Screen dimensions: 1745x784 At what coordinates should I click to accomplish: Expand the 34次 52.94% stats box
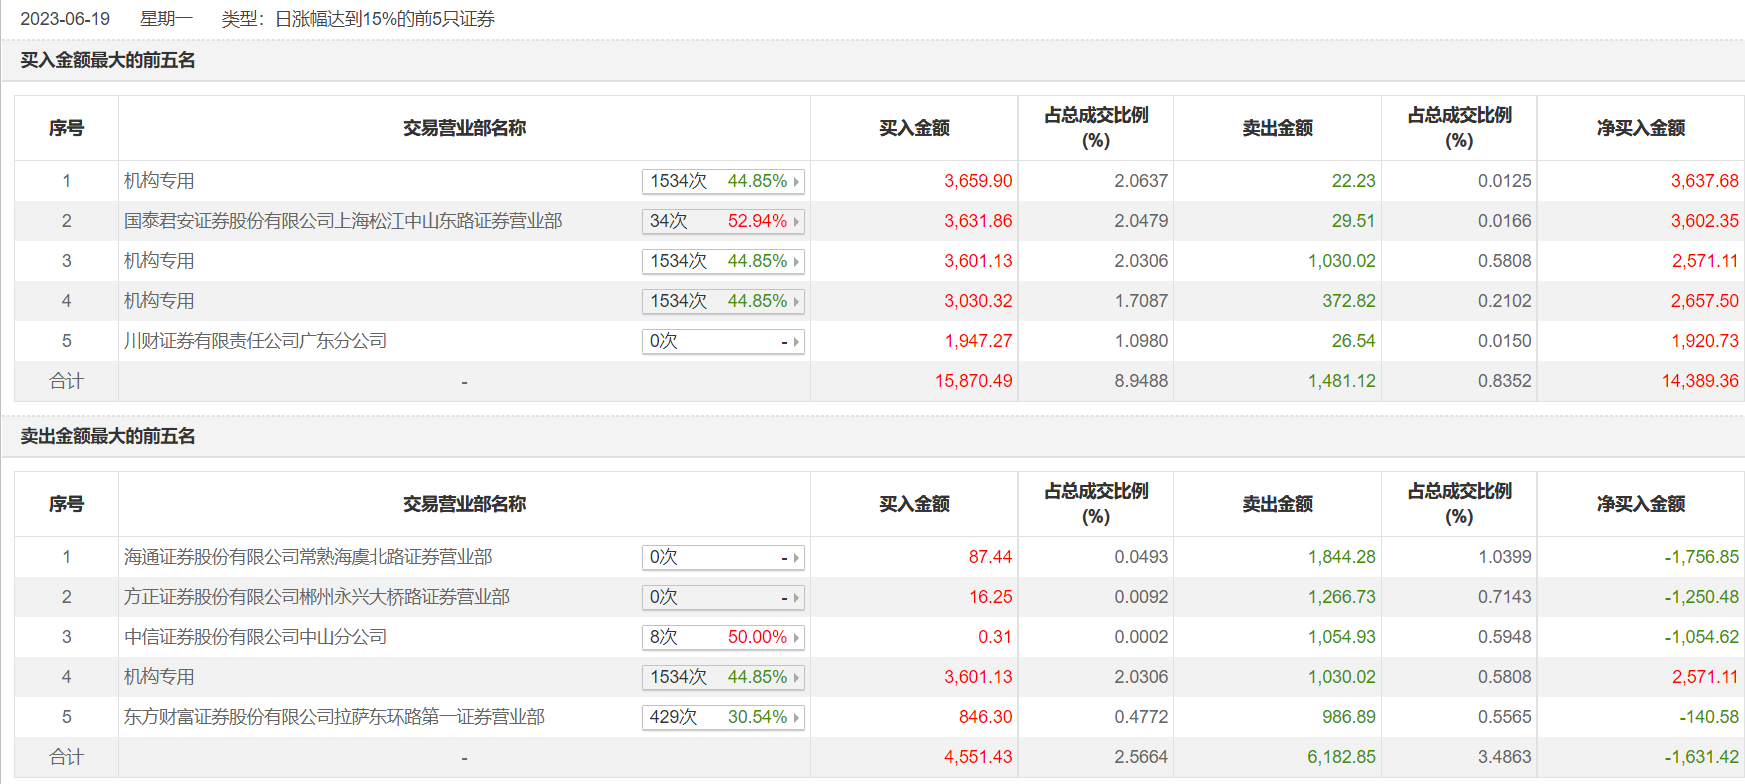(x=722, y=222)
